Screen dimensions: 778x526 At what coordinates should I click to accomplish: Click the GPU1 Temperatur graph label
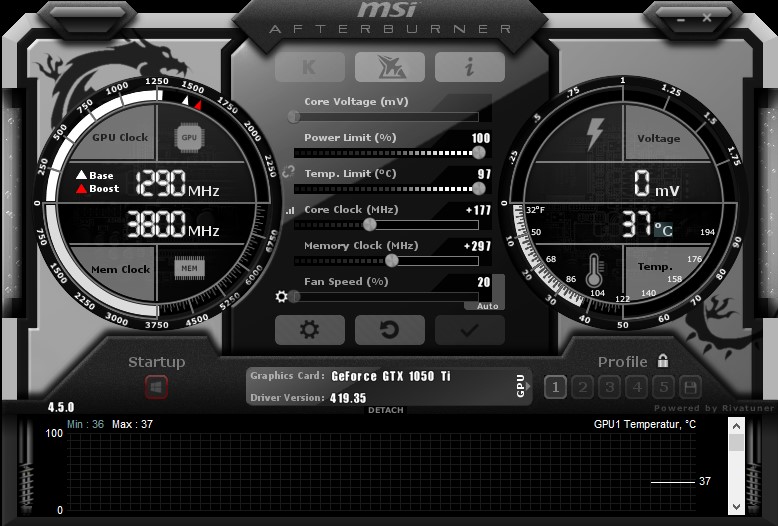pos(645,424)
